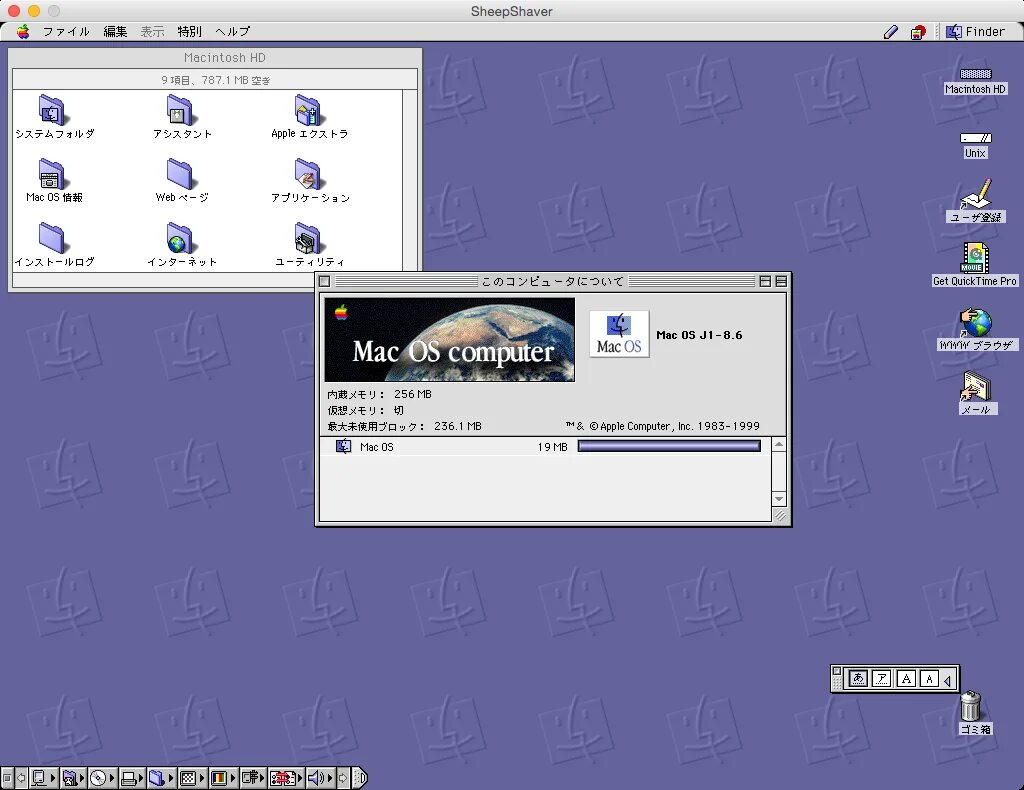Viewport: 1024px width, 790px height.
Task: Open the 編集 menu
Action: pos(115,31)
